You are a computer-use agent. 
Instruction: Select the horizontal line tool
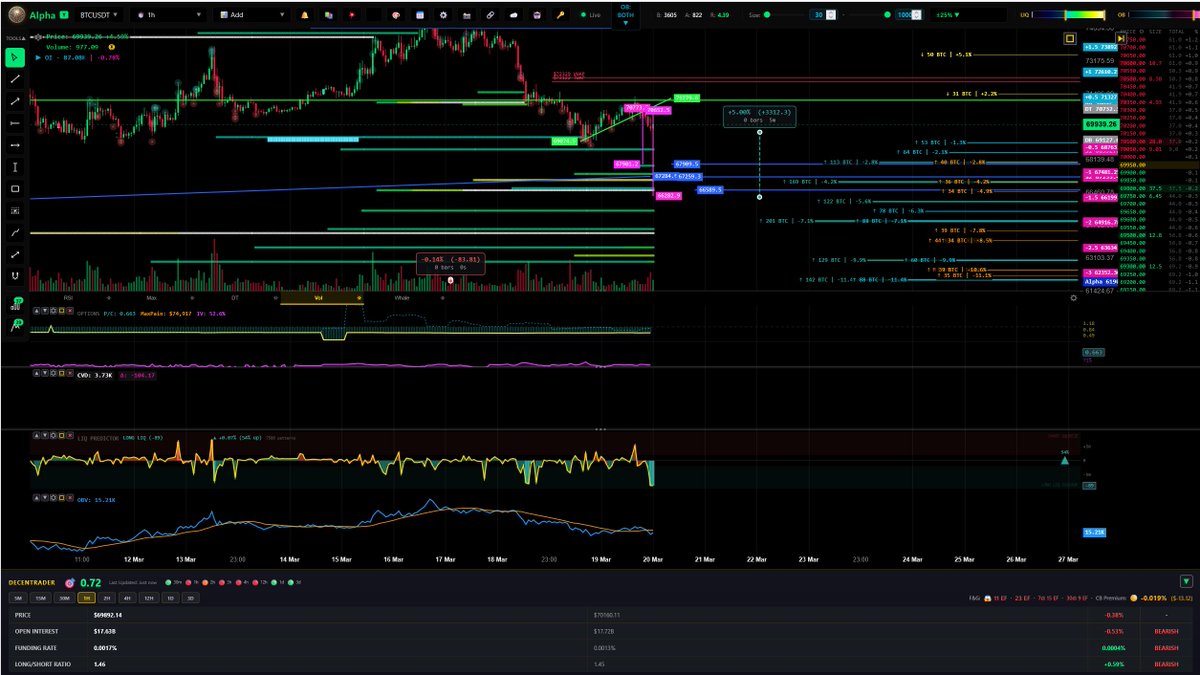coord(15,123)
